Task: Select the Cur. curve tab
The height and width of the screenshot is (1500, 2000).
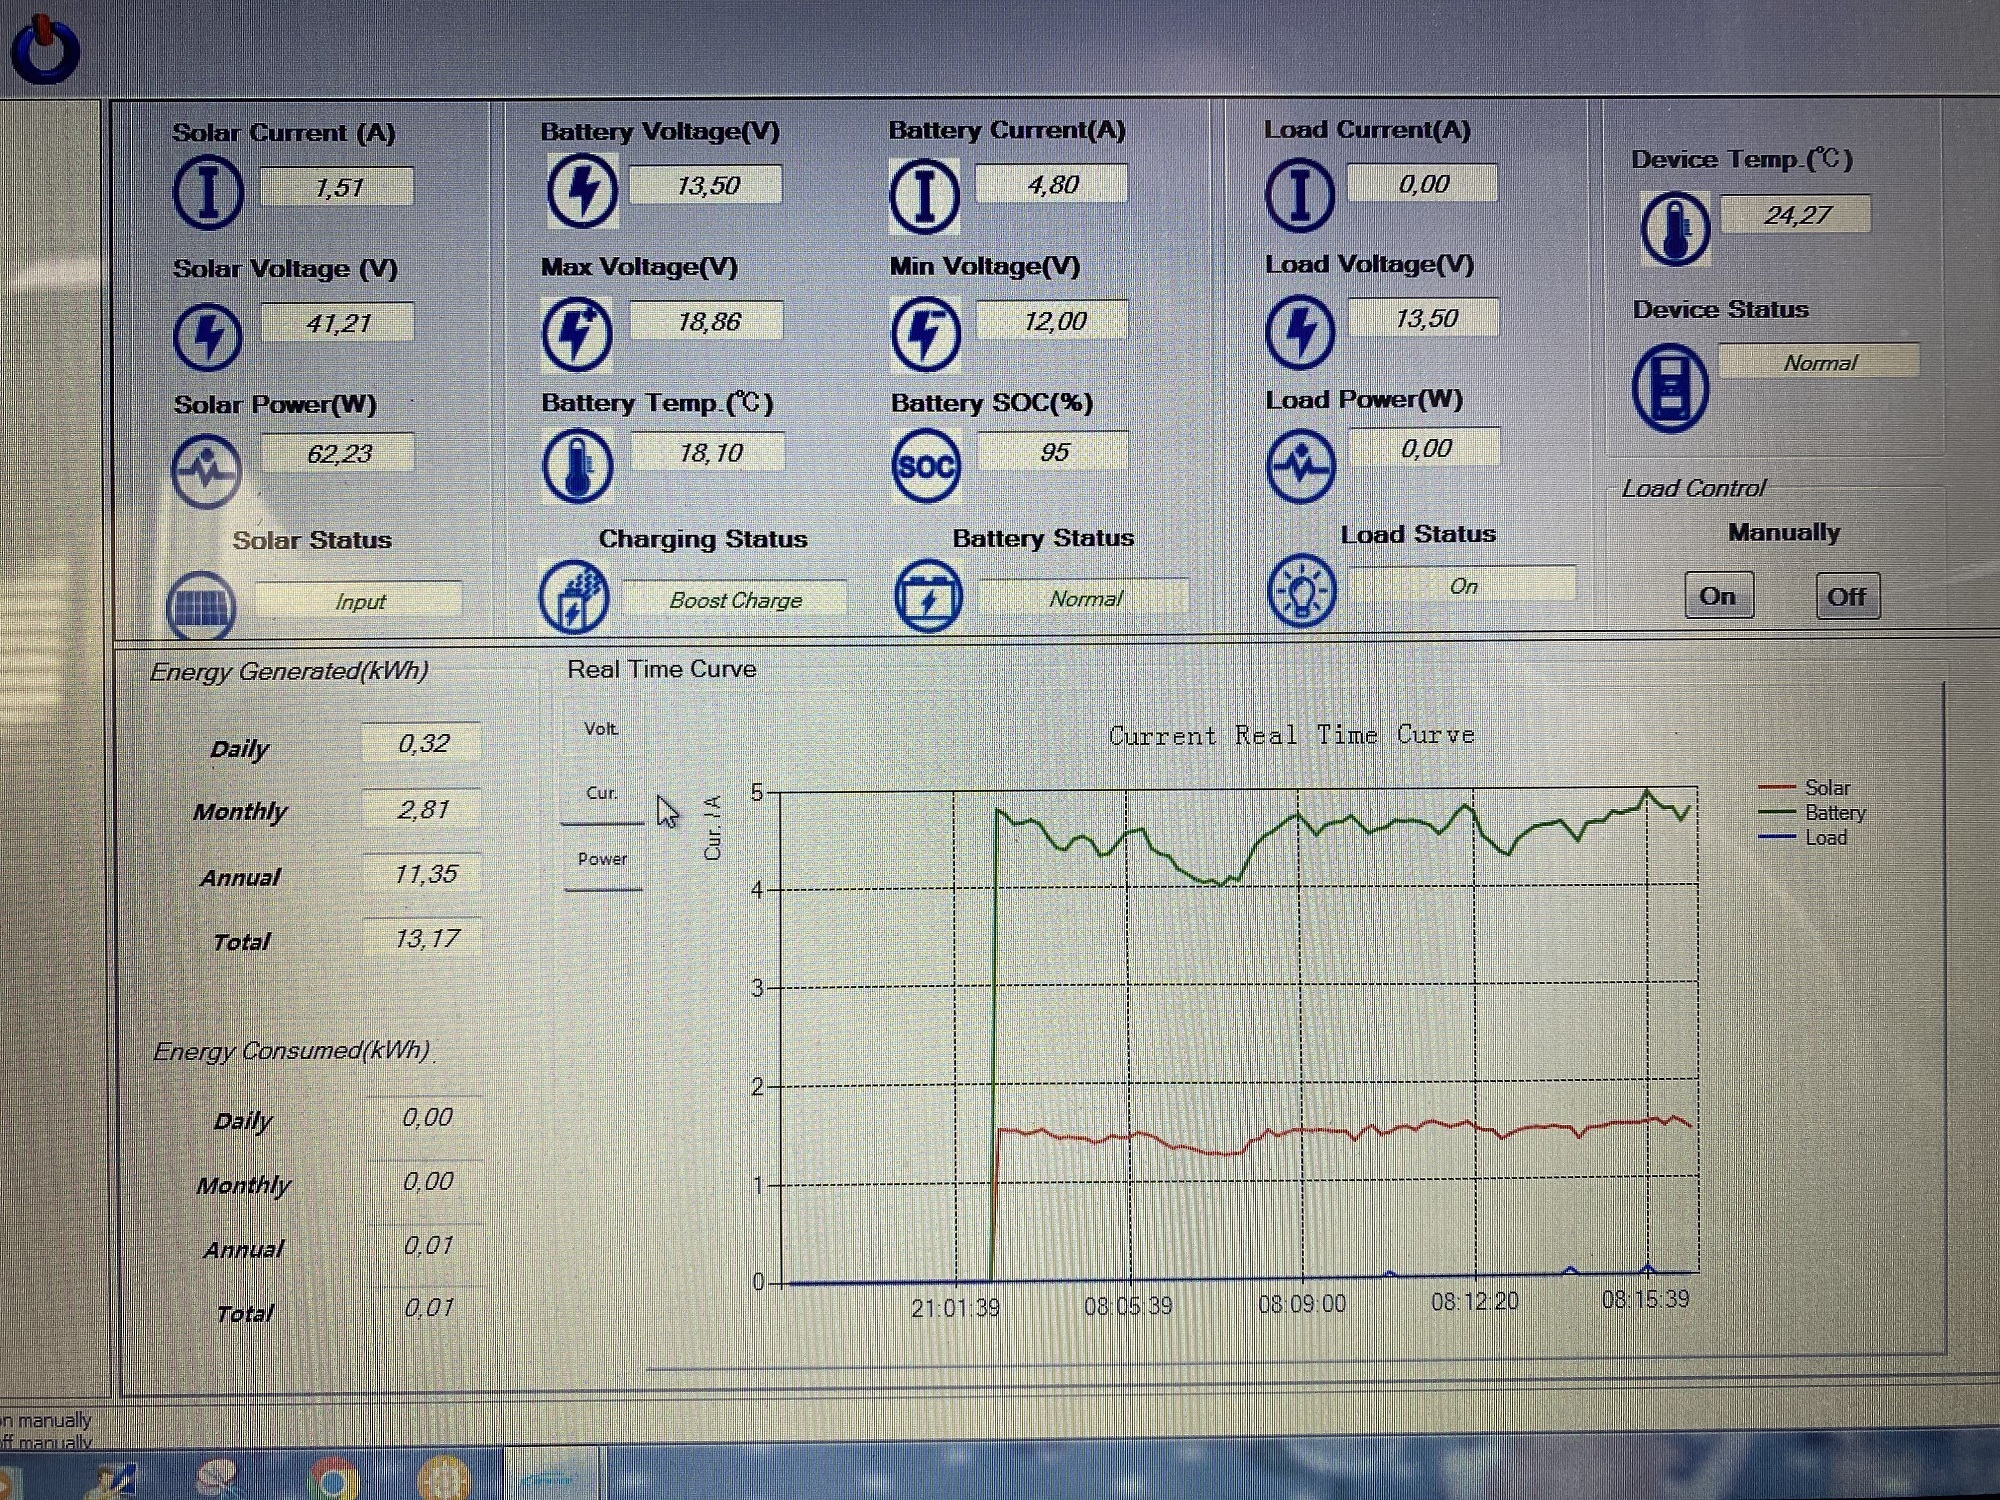Action: tap(601, 794)
